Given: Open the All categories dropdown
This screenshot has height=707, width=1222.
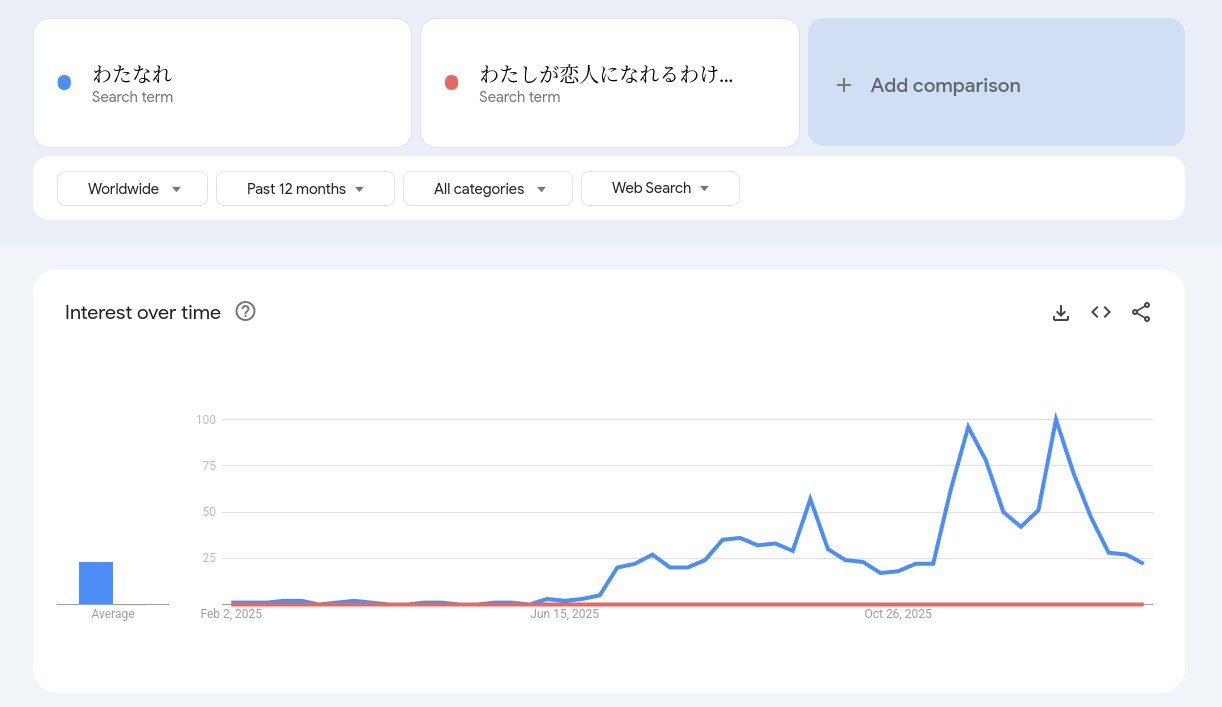Looking at the screenshot, I should coord(488,189).
